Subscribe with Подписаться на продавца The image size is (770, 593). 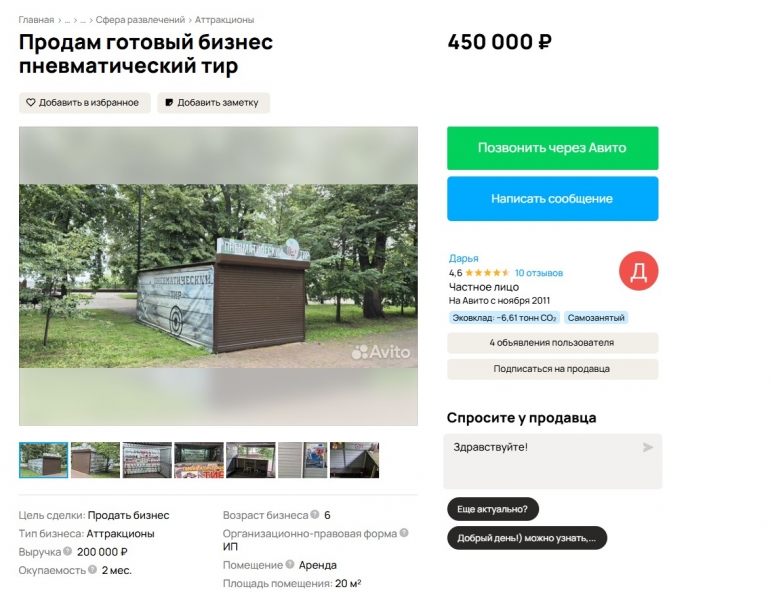click(552, 369)
